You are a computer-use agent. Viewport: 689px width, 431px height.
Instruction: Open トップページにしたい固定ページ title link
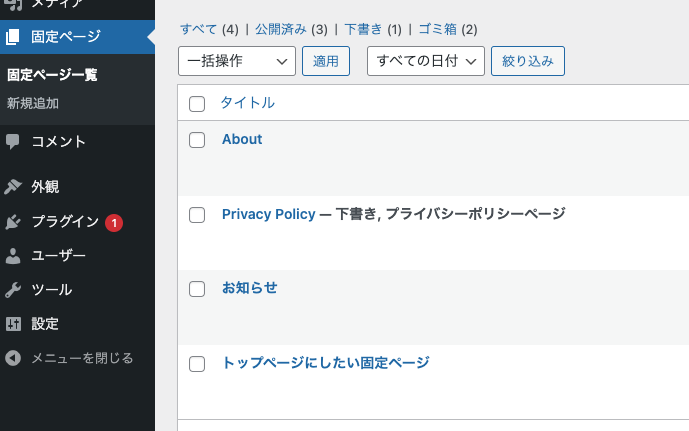(326, 362)
